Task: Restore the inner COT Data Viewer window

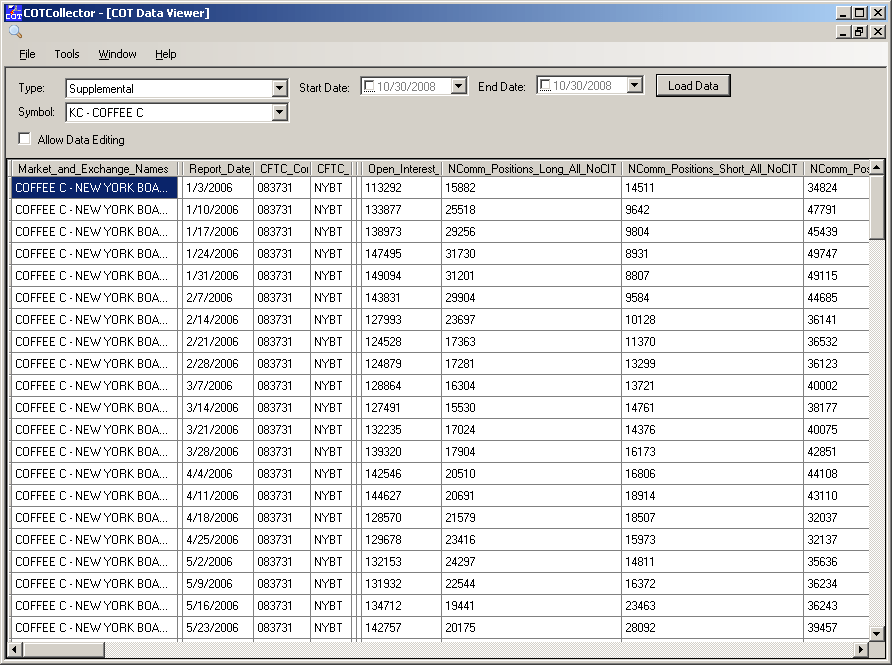Action: (860, 32)
